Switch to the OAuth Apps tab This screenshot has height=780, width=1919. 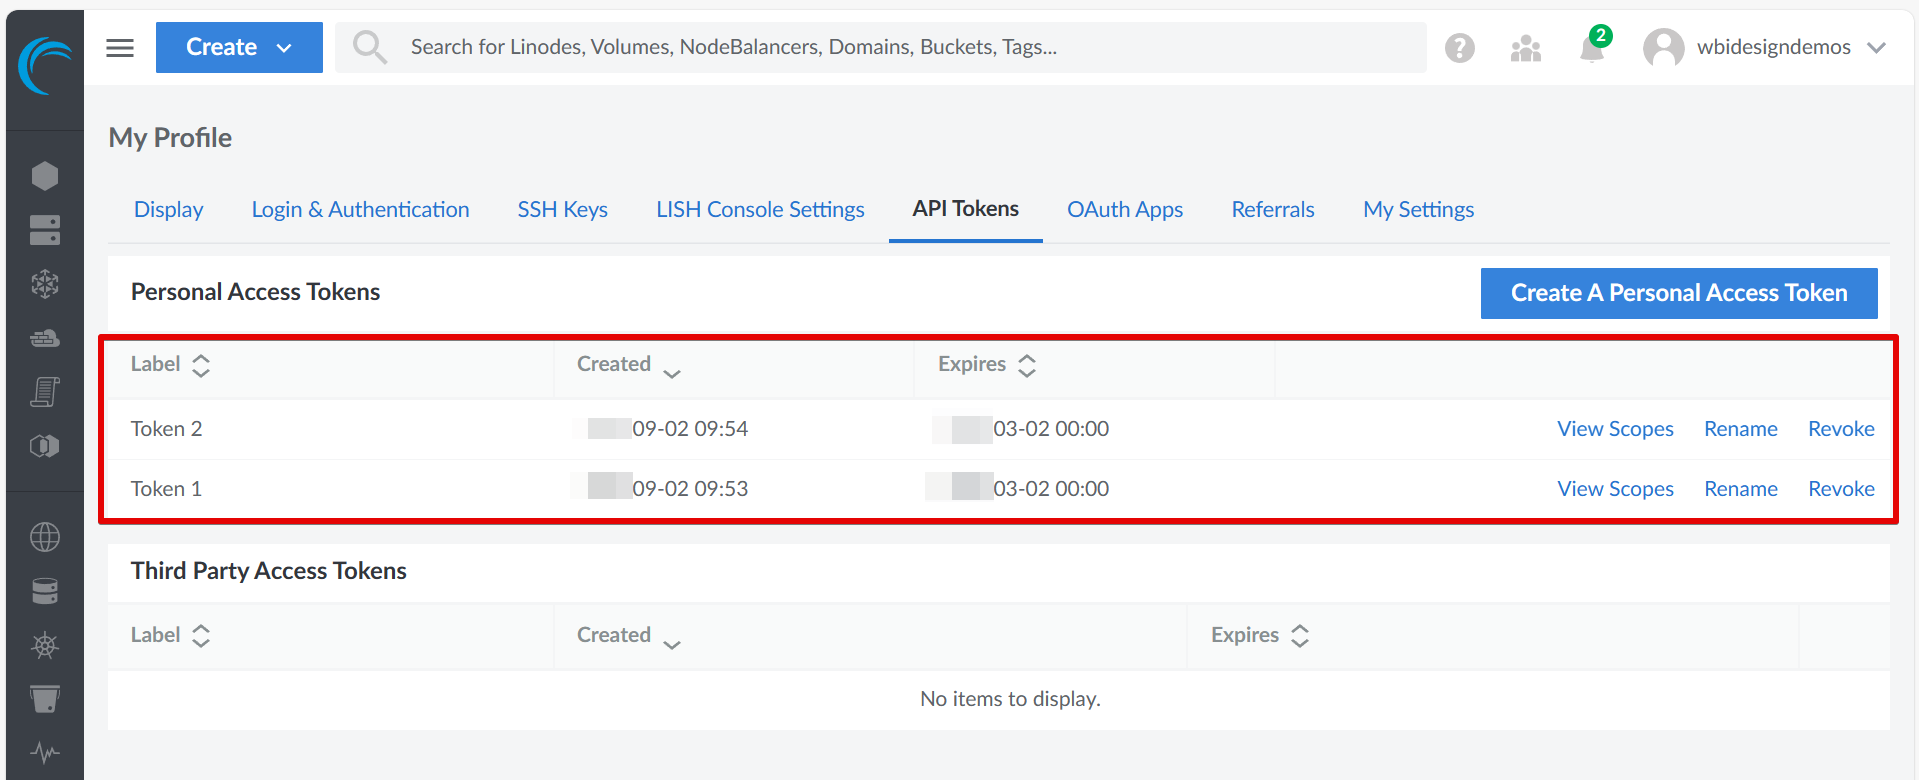click(1124, 210)
